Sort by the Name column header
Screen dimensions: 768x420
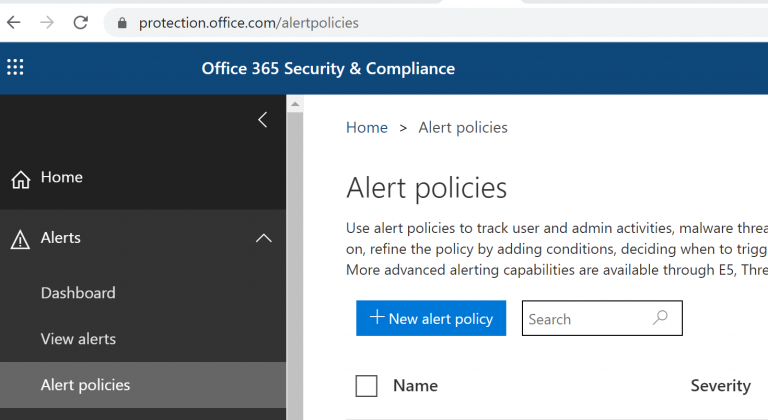pos(415,386)
